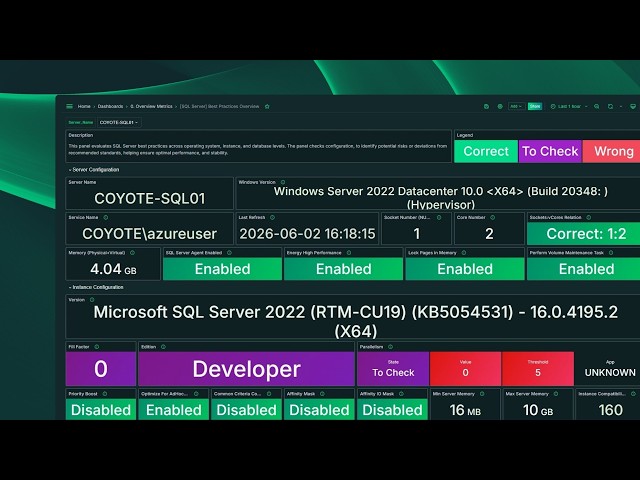Go to Dashboards breadcrumb
This screenshot has height=480, width=640.
(110, 107)
